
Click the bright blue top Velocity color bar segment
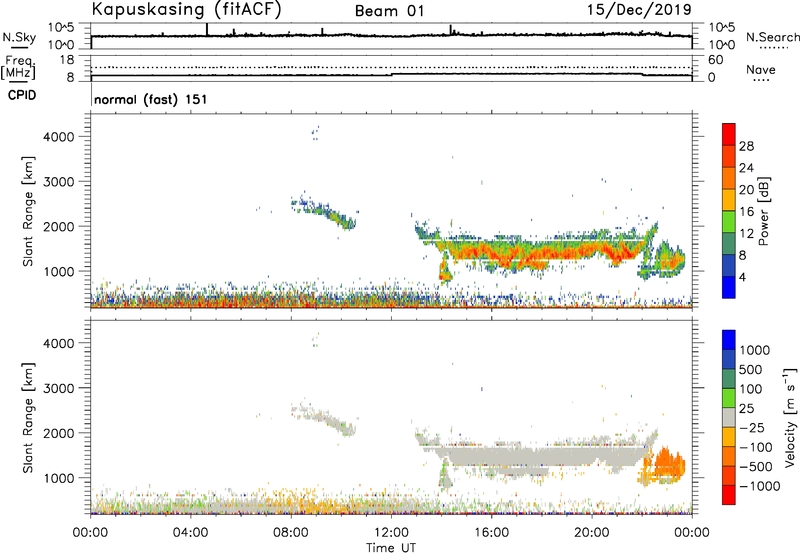(729, 340)
